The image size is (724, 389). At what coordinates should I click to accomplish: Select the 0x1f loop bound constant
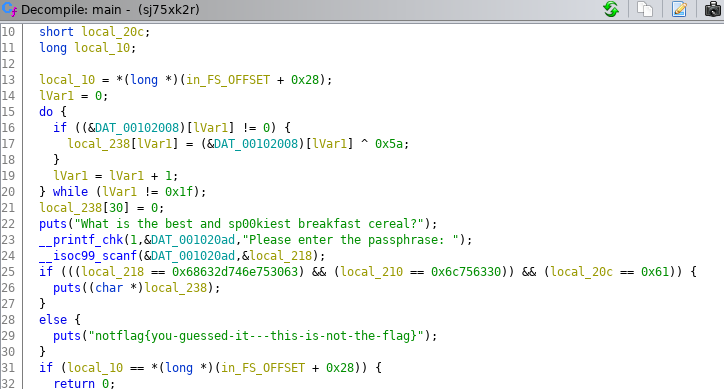(179, 192)
